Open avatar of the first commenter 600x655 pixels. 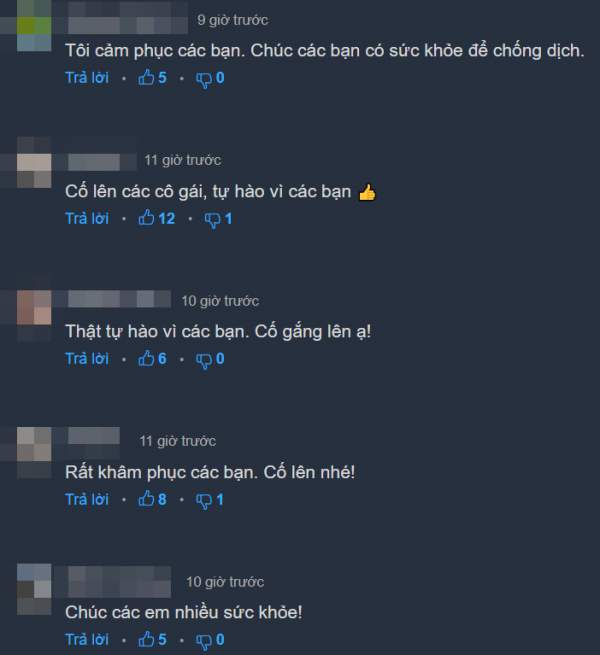[34, 26]
